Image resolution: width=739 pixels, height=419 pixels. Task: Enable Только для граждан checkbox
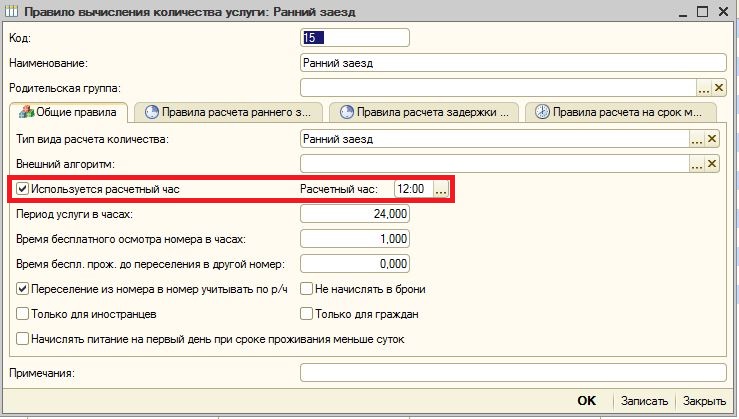tap(306, 314)
